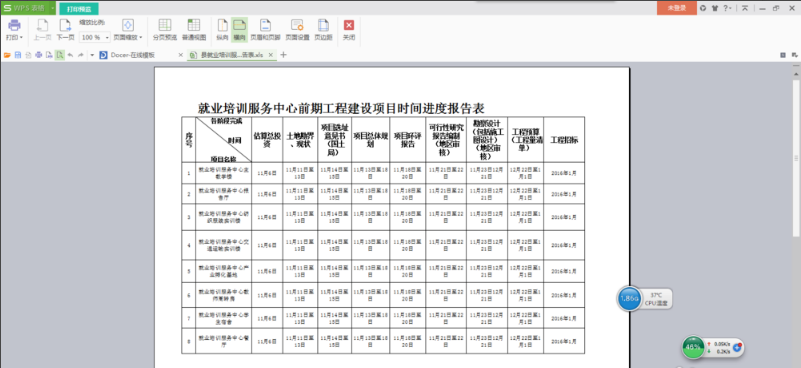Click the 打印 printer icon

pos(14,25)
